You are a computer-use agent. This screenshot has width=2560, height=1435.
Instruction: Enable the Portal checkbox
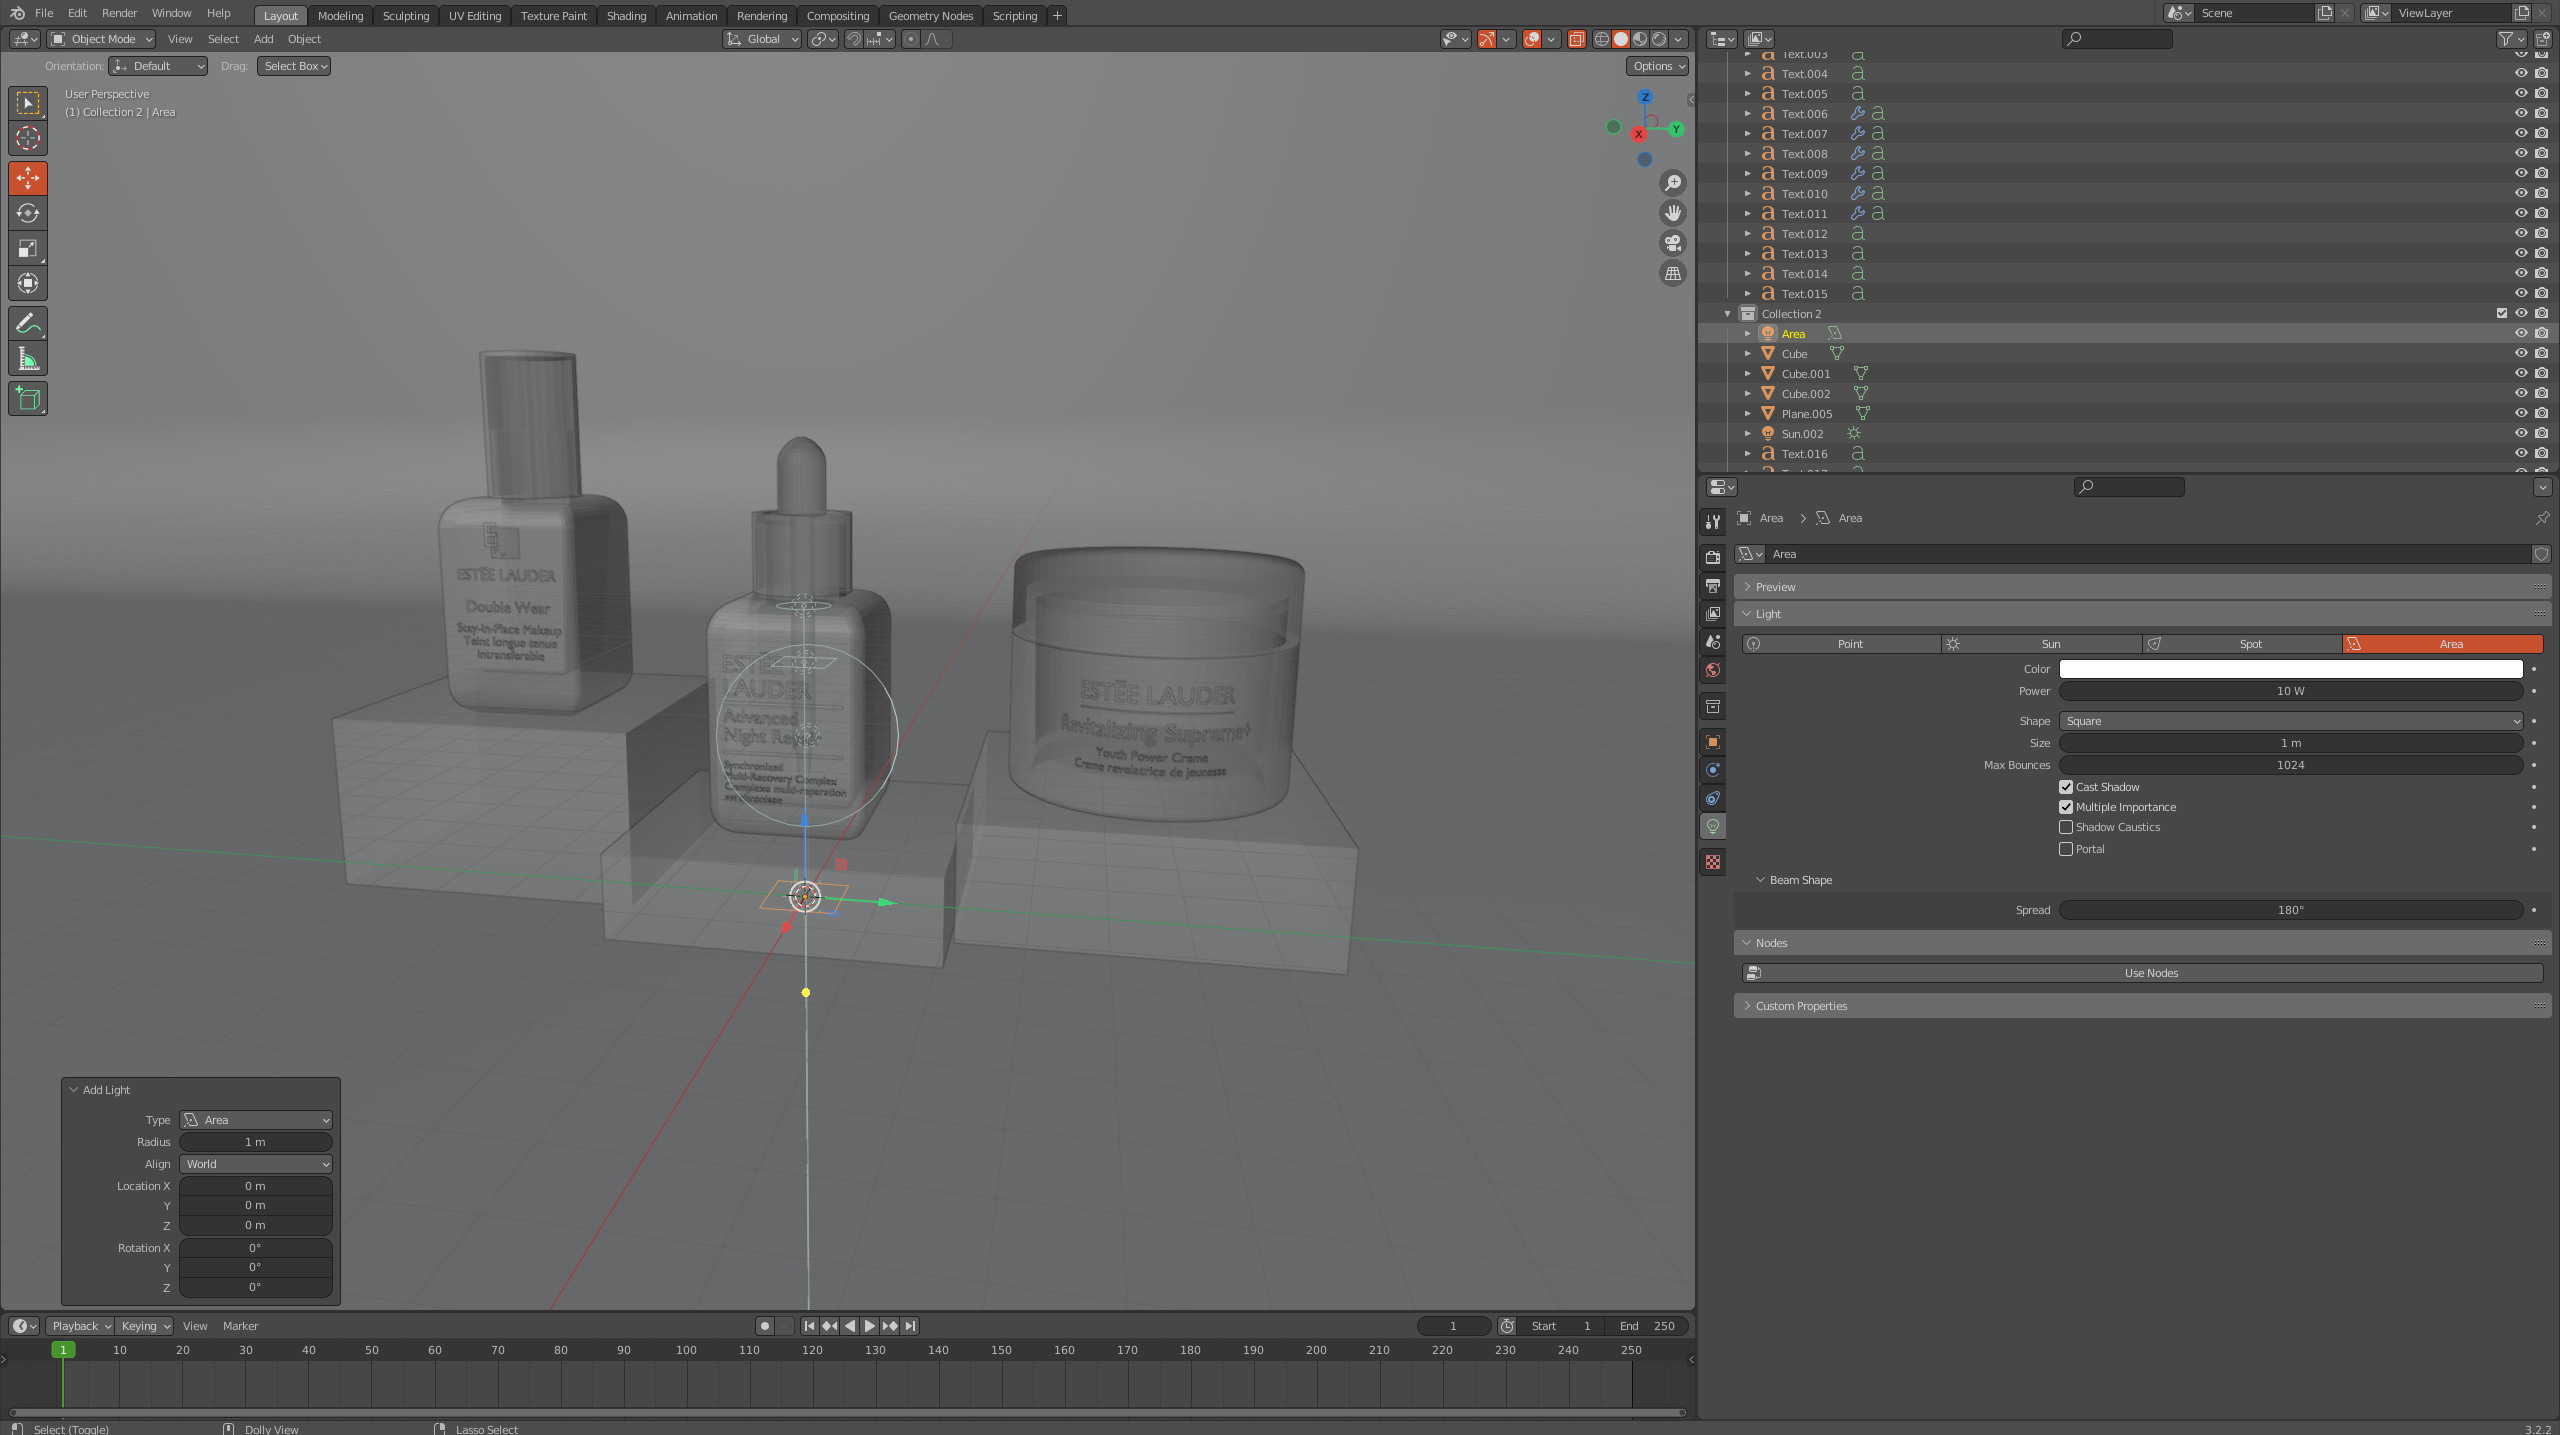click(2066, 849)
